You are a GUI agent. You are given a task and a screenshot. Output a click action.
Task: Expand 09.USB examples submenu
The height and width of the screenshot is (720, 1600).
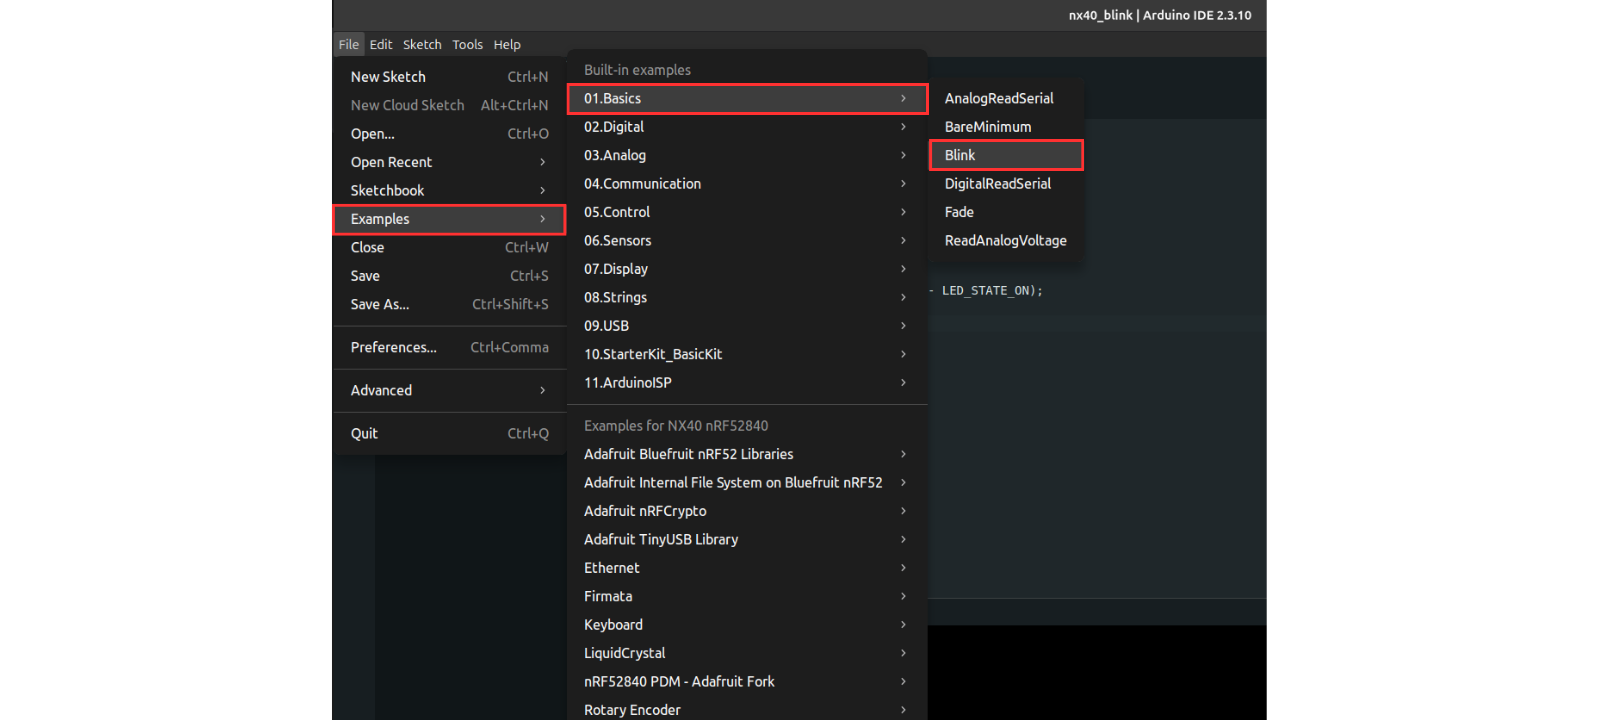pyautogui.click(x=747, y=327)
